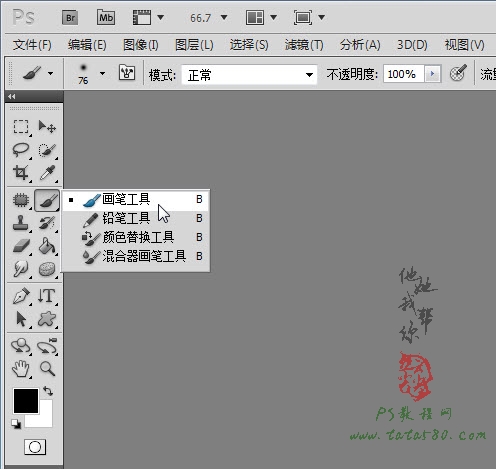
Task: Open the brush preset picker arrow
Action: pyautogui.click(x=103, y=73)
